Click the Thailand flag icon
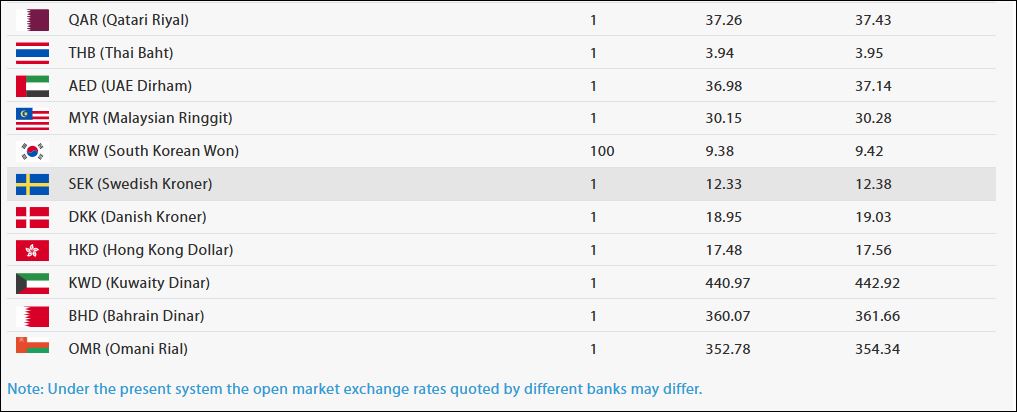Screen dimensions: 1017x412 32,52
